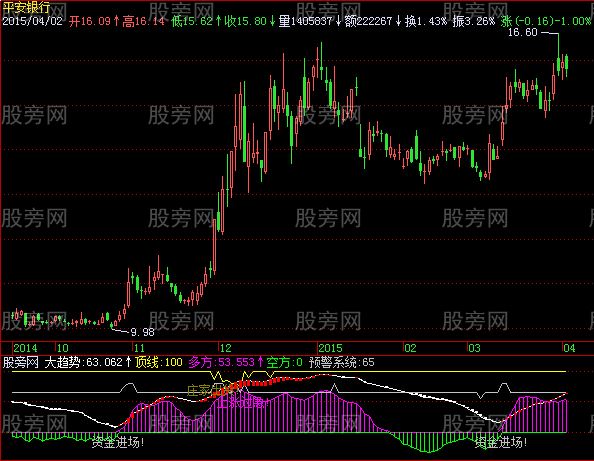The image size is (594, 461).
Task: Click the high price 高16.14
Action: pos(144,21)
